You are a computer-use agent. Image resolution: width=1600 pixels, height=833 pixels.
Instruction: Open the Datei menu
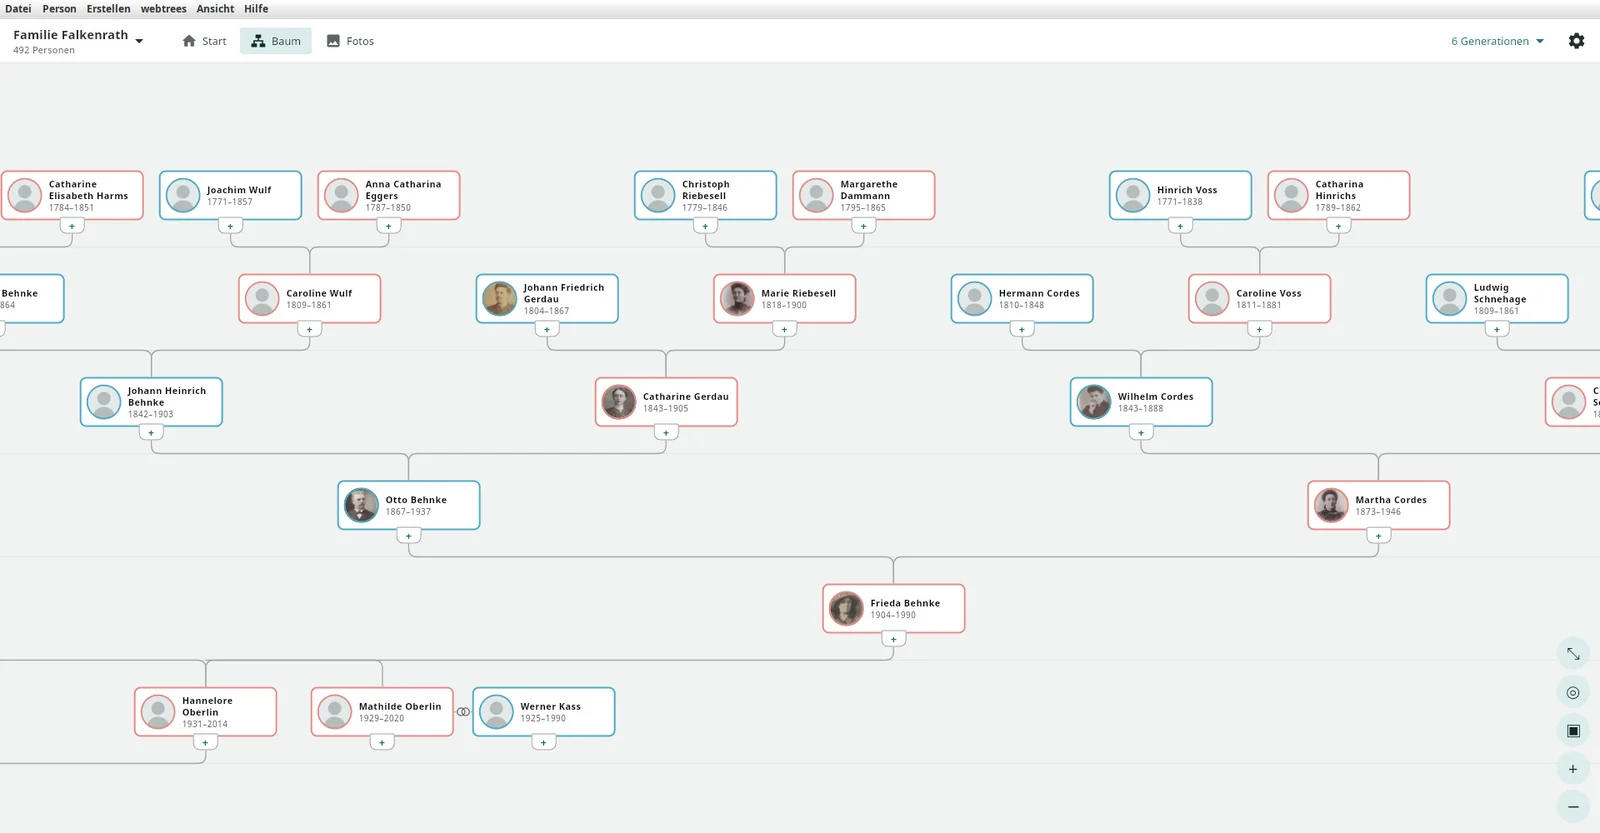pyautogui.click(x=18, y=9)
